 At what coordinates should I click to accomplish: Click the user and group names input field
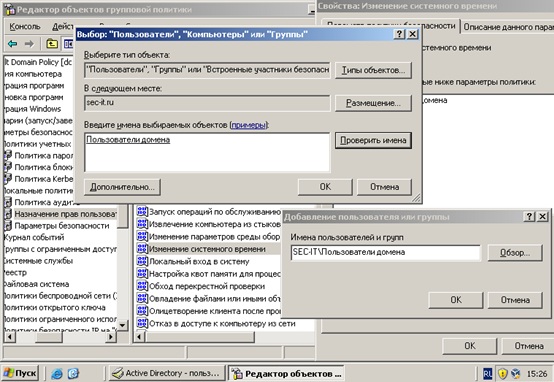385,252
